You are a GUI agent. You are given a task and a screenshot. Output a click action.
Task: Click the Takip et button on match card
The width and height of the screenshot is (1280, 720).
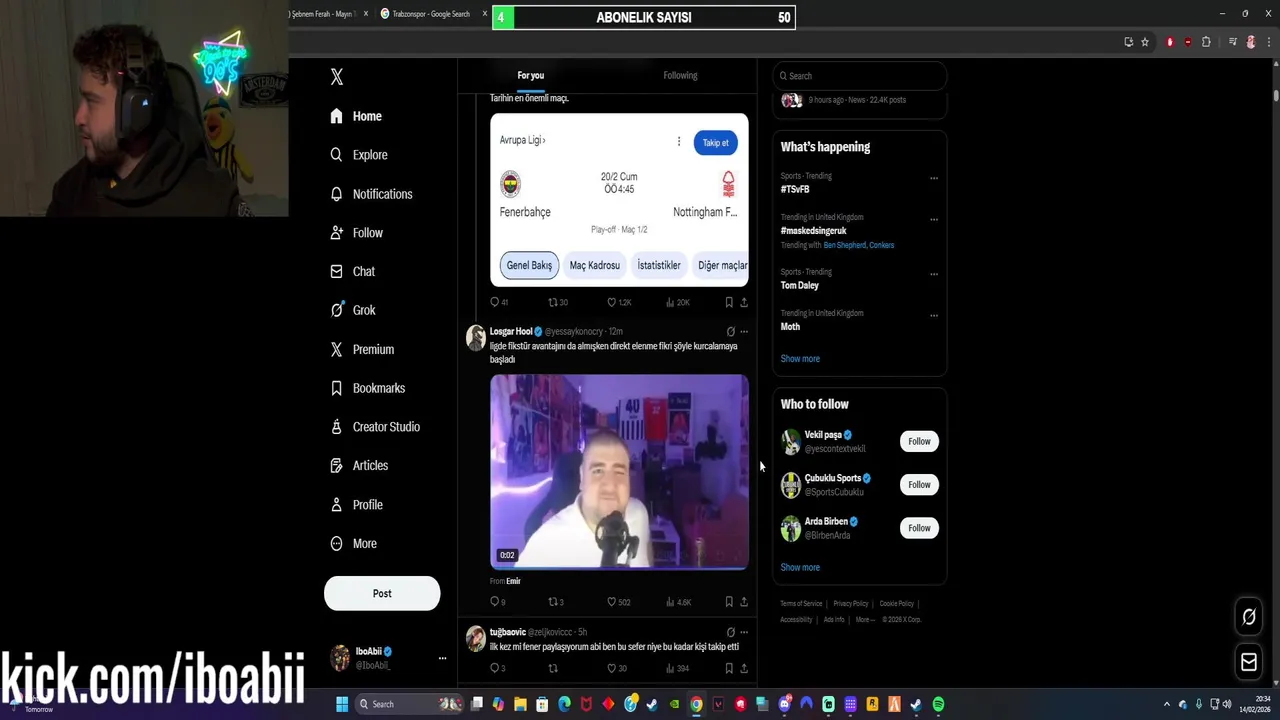715,143
